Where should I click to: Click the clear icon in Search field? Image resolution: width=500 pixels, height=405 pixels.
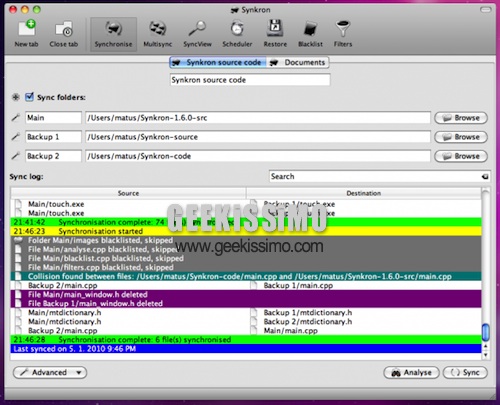[485, 177]
